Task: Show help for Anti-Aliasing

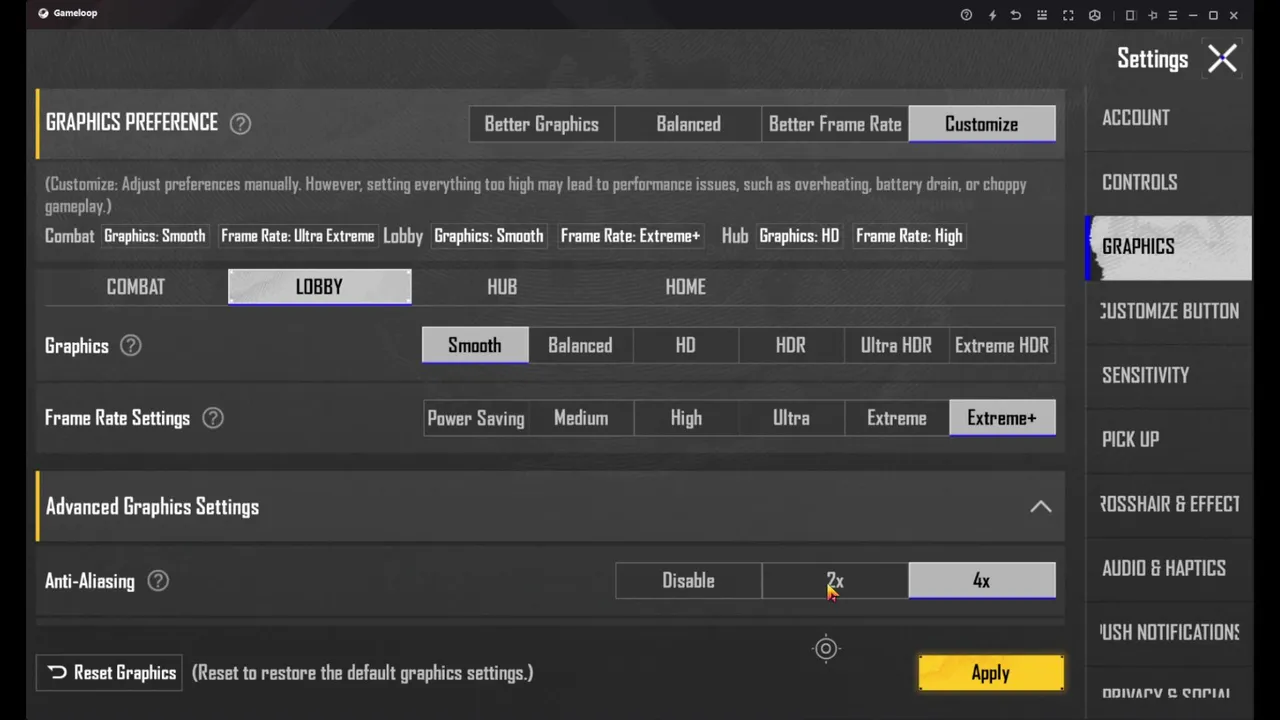Action: point(158,581)
